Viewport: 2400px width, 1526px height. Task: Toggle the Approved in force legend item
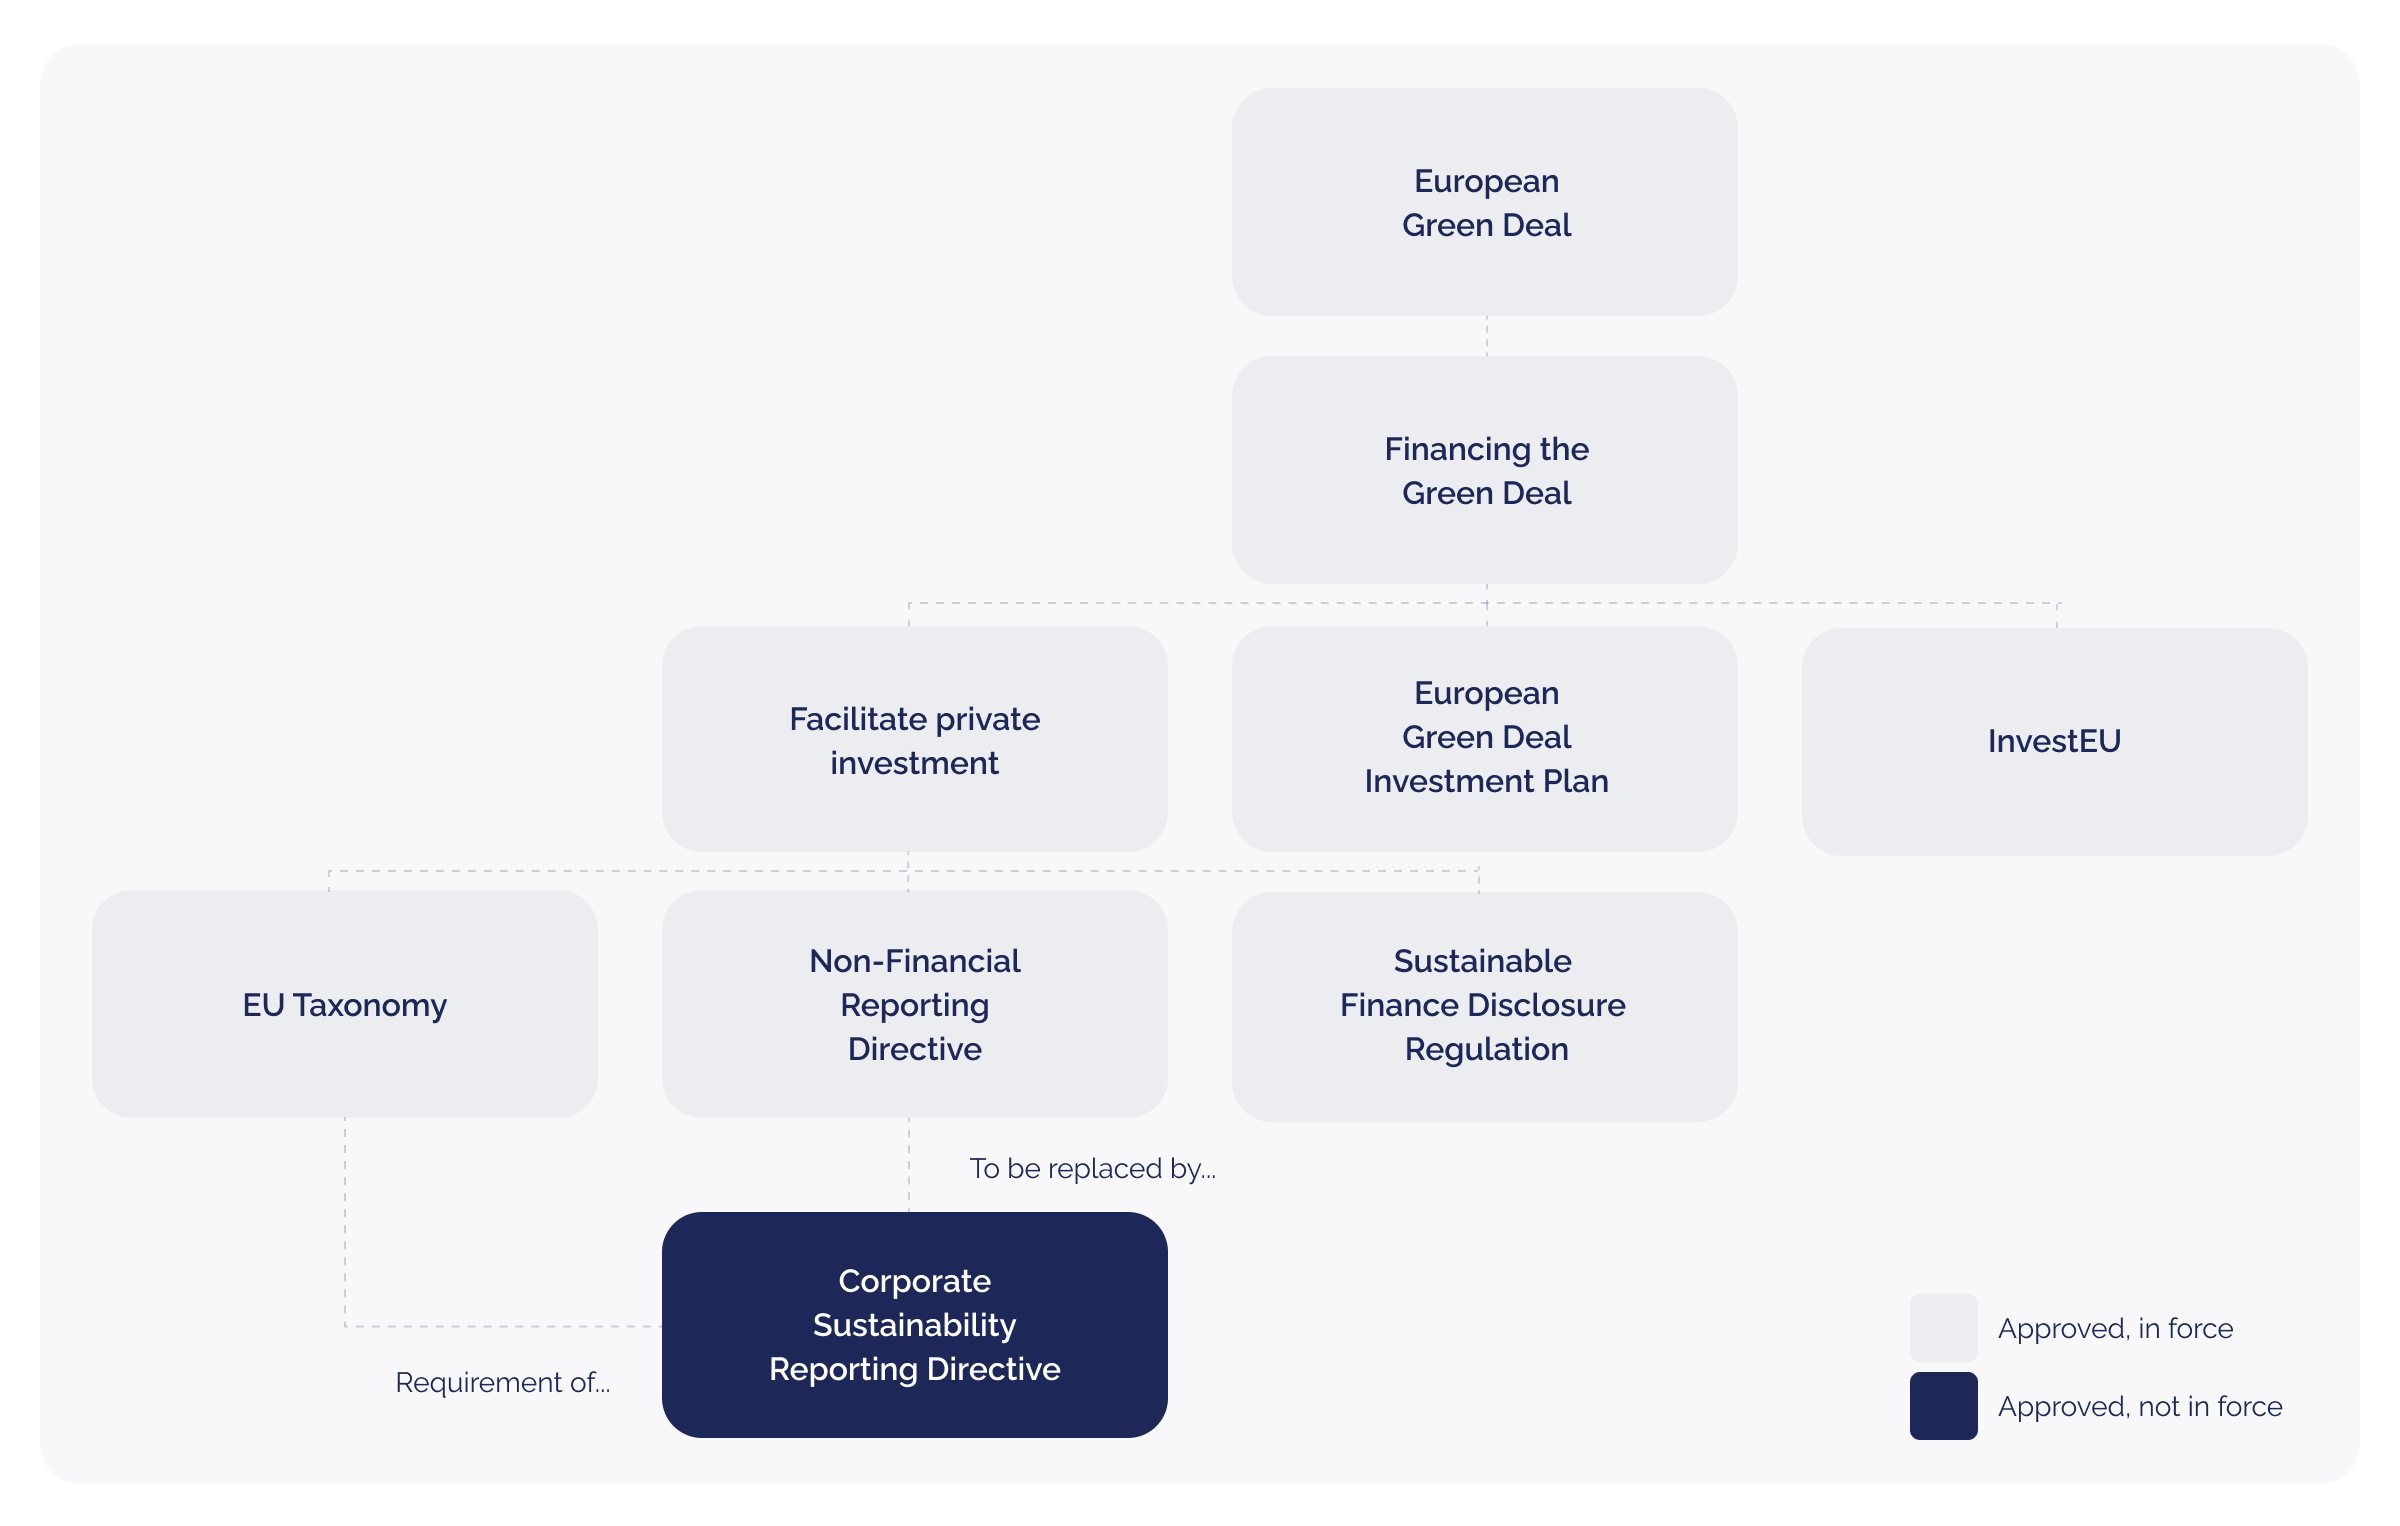click(x=2092, y=1330)
